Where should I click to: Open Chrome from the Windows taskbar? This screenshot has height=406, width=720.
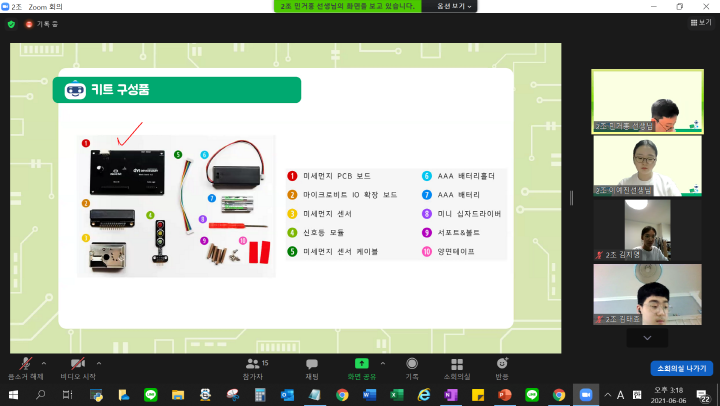[x=342, y=395]
